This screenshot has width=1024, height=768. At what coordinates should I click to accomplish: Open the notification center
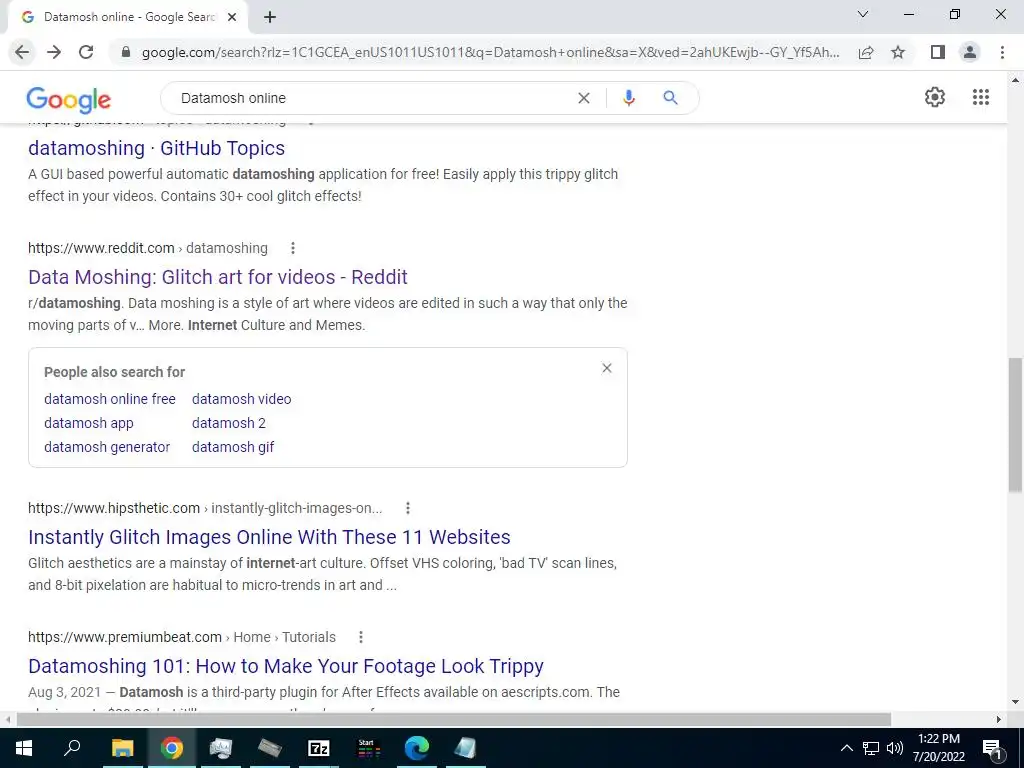pos(992,748)
